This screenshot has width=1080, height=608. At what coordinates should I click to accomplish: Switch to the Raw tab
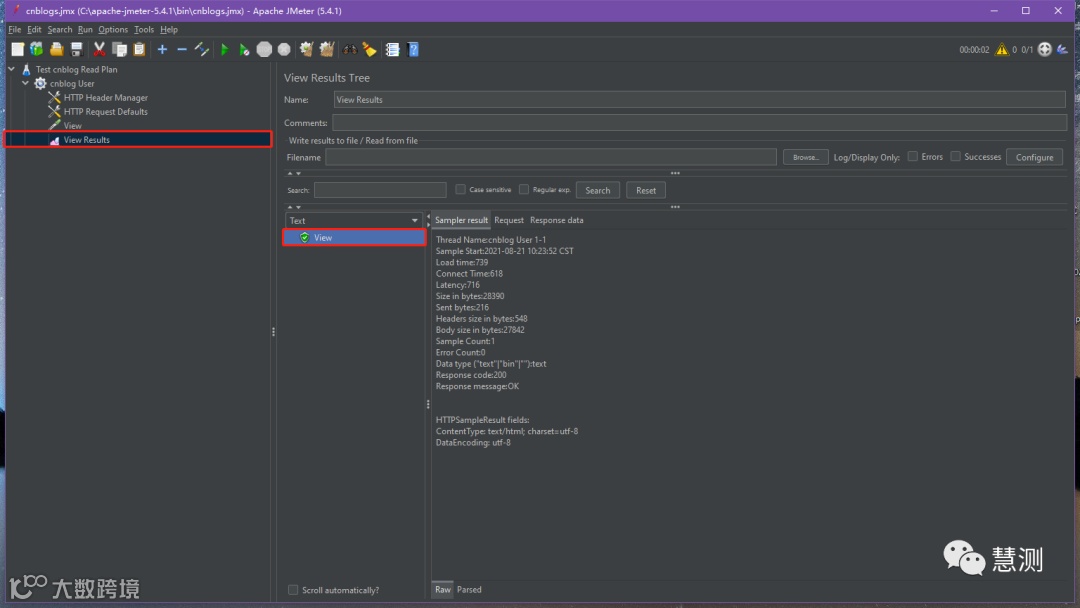click(443, 589)
